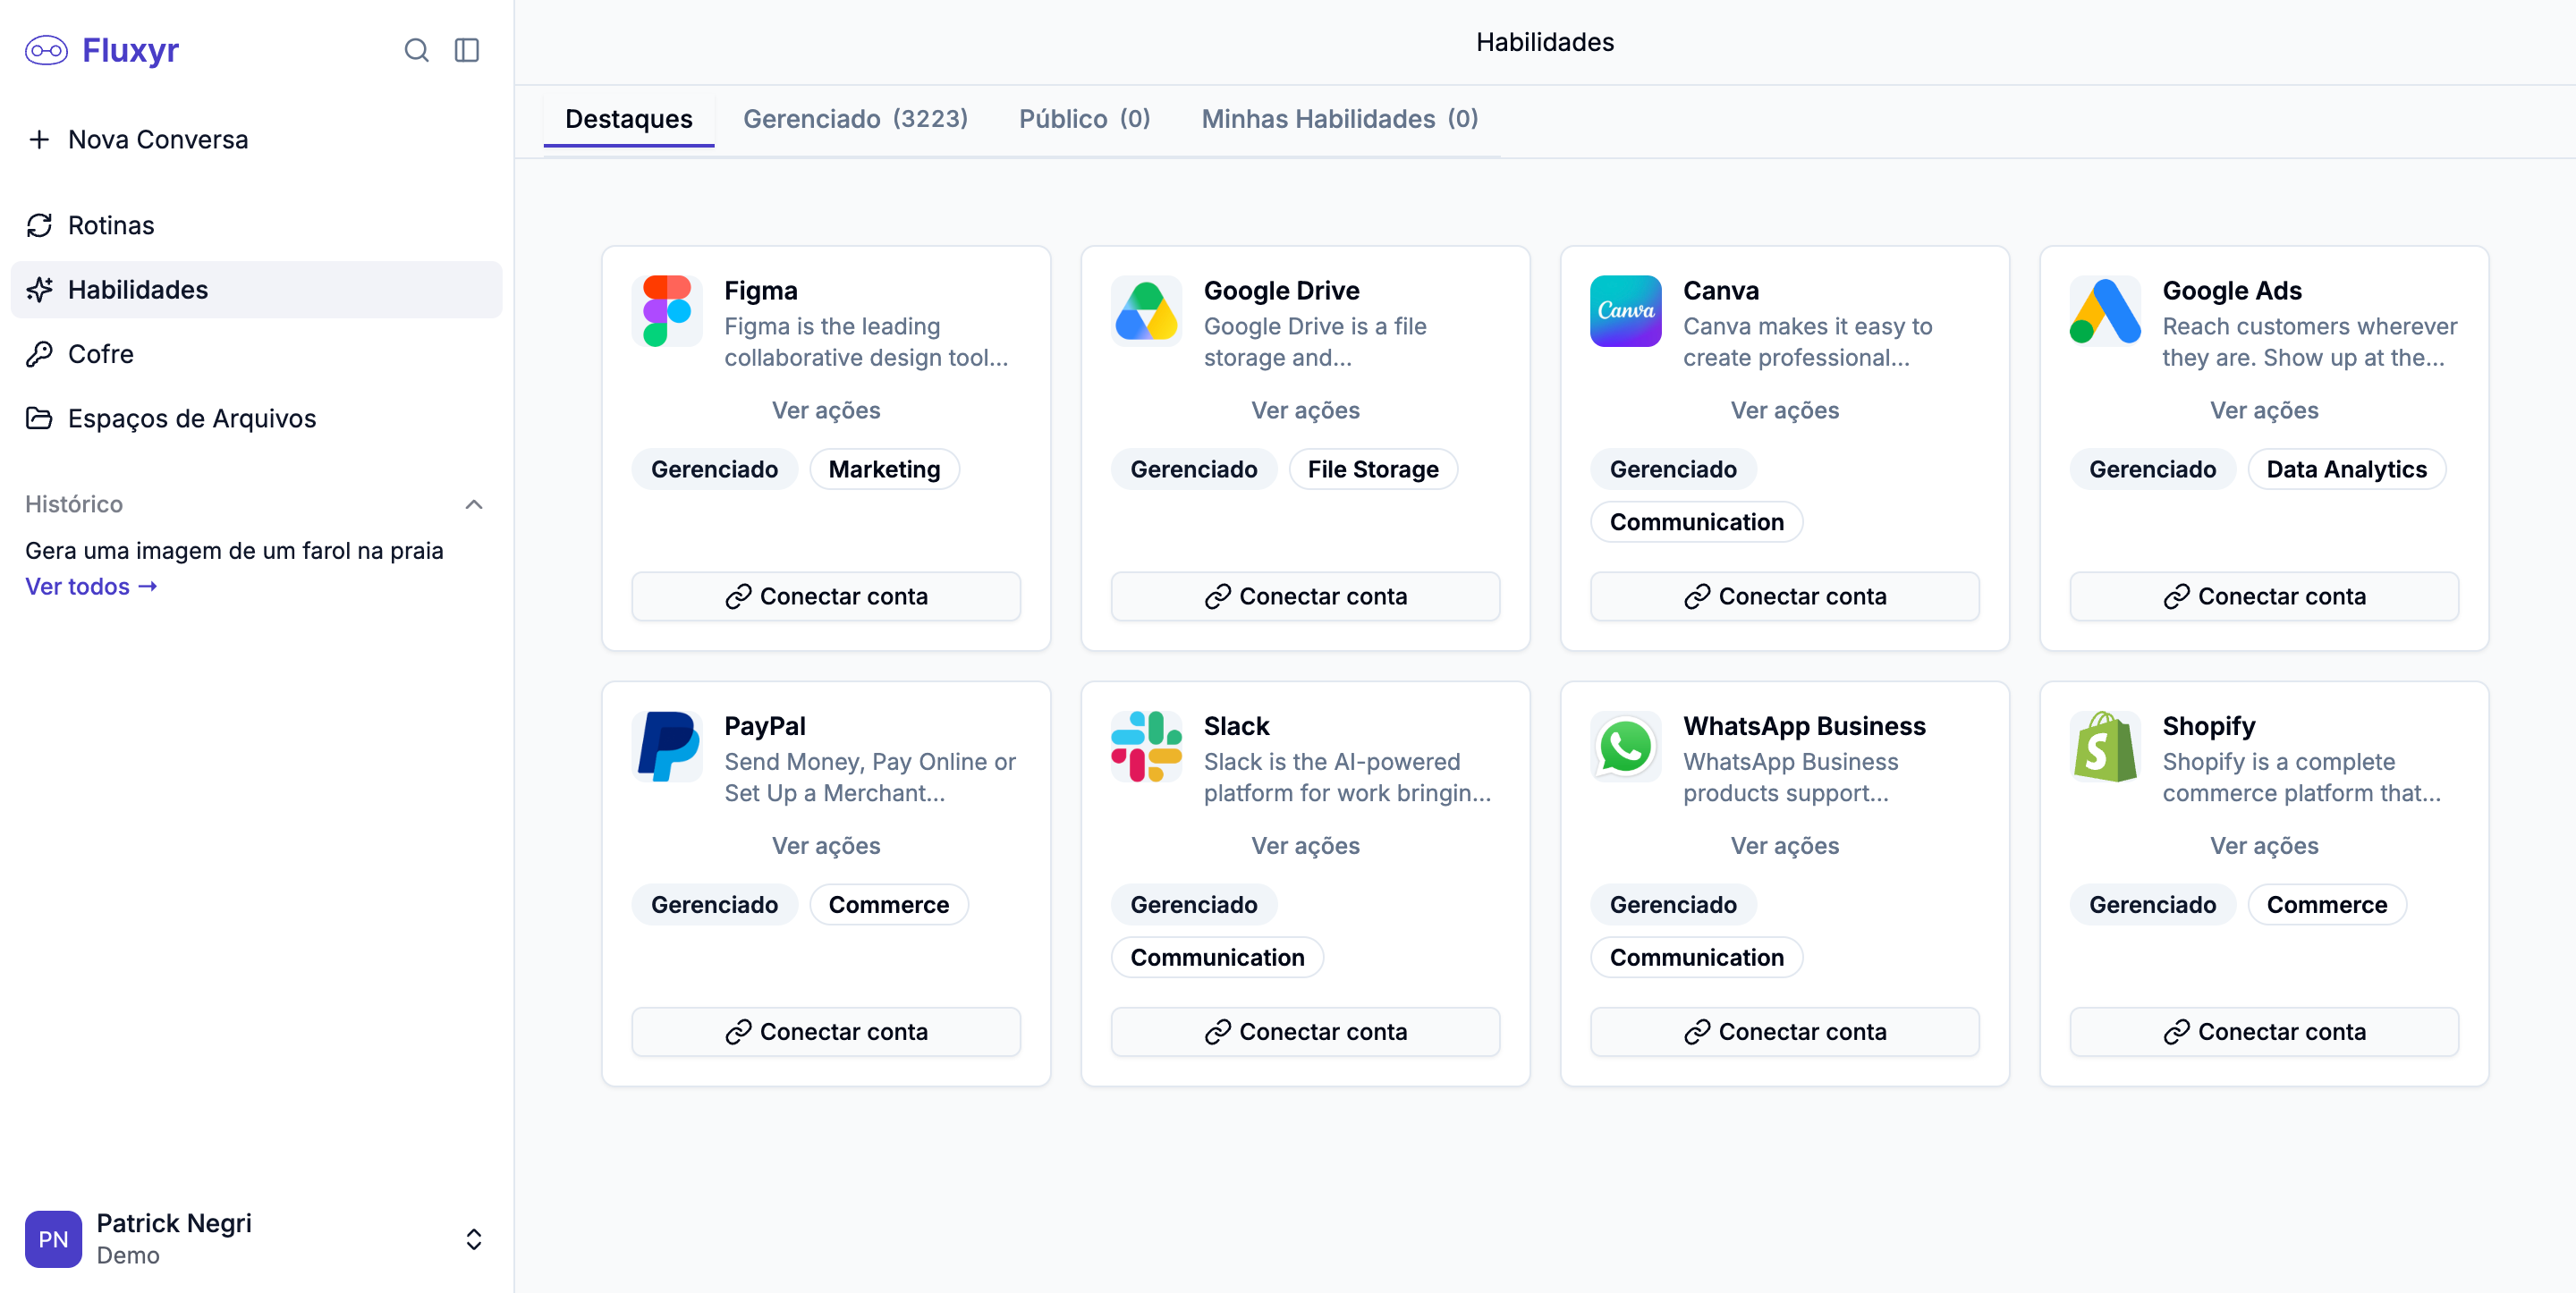Collapse the sidebar panel icon

(467, 50)
